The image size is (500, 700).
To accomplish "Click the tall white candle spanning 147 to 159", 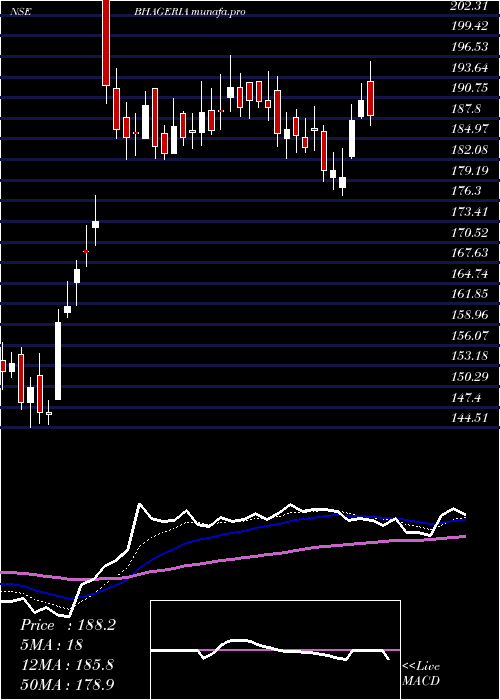I will [58, 360].
